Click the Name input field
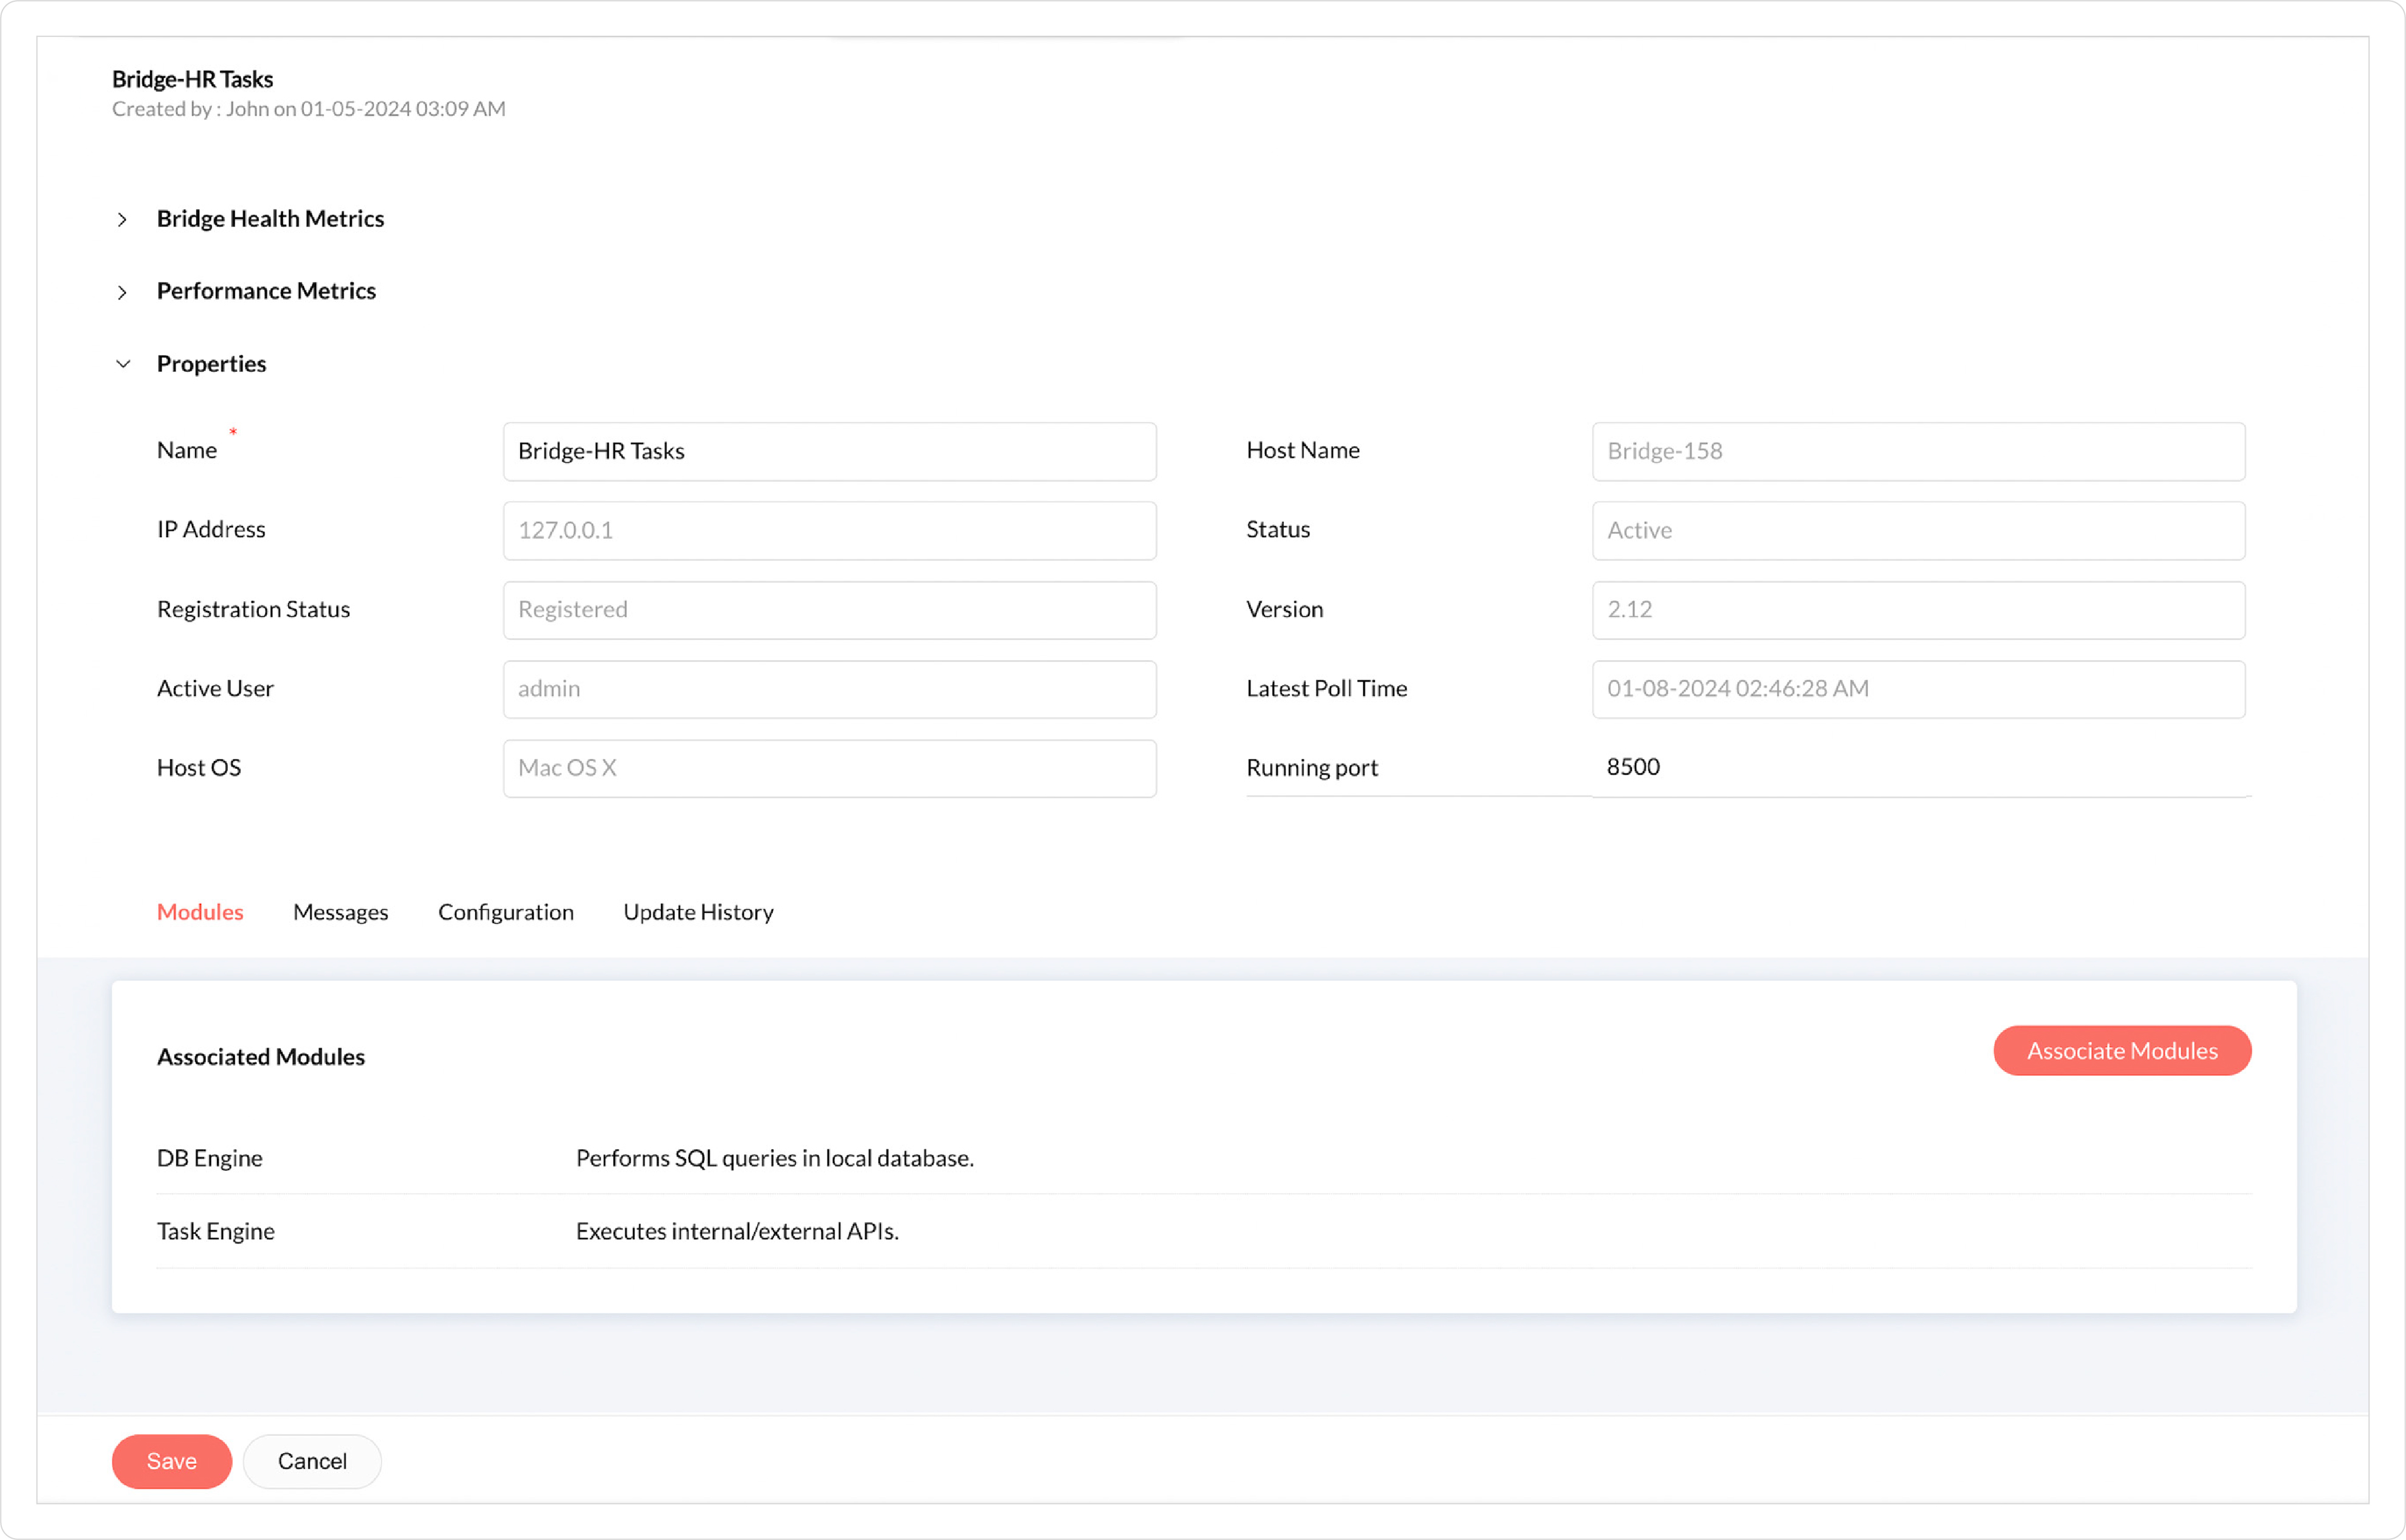Screen dimensions: 2406x1540 pos(829,451)
